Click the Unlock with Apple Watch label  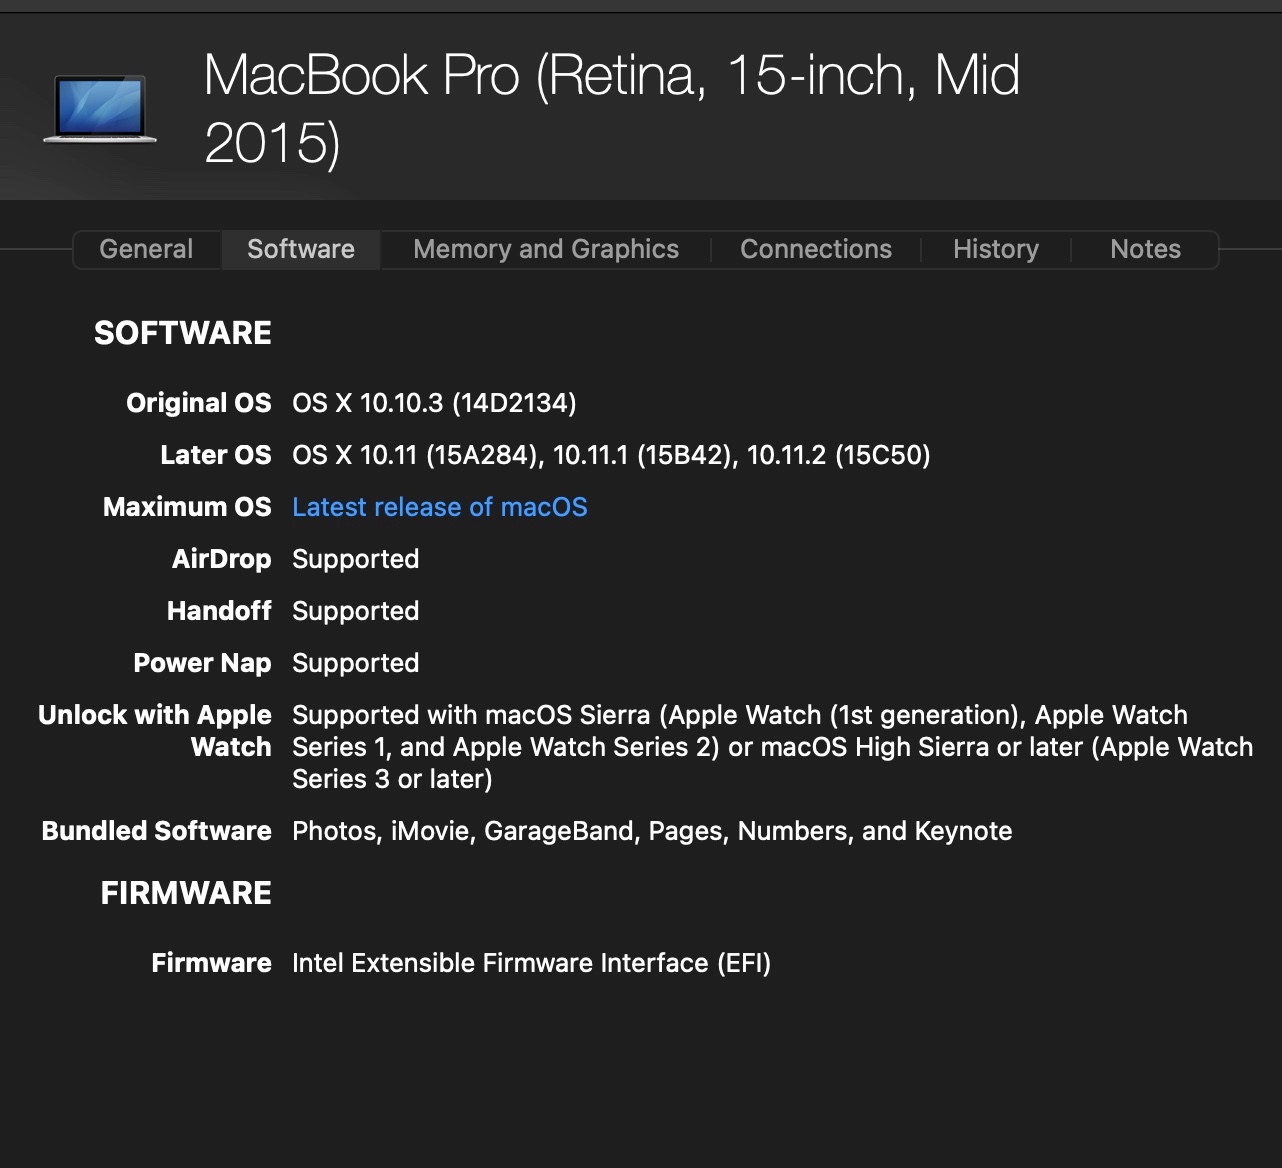(x=155, y=731)
